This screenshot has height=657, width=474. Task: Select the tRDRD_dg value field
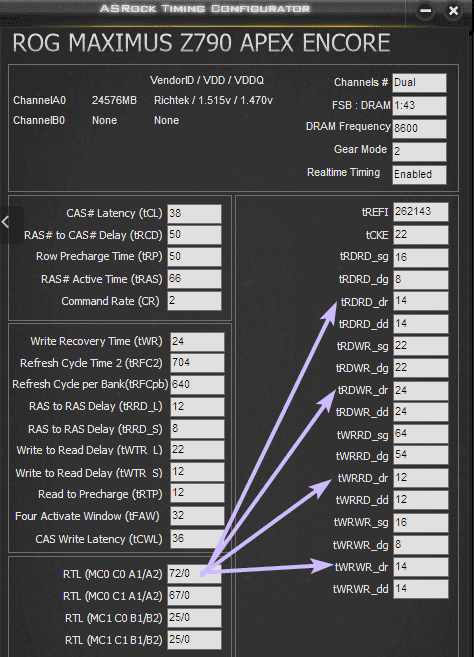pos(421,279)
